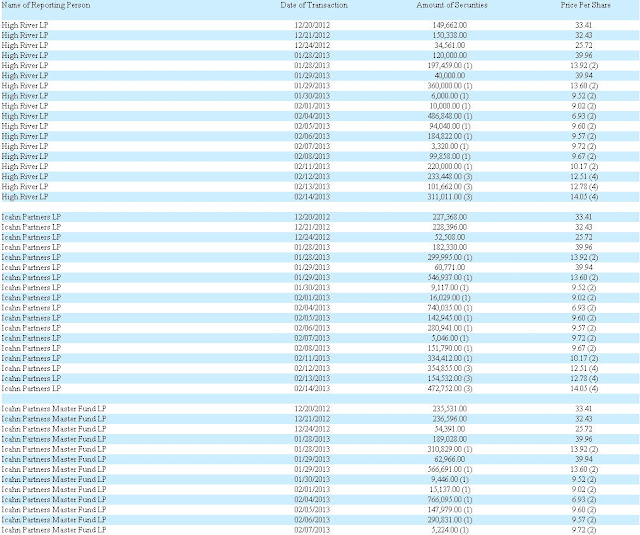
Task: Select the amount 149,662.00
Action: point(449,25)
